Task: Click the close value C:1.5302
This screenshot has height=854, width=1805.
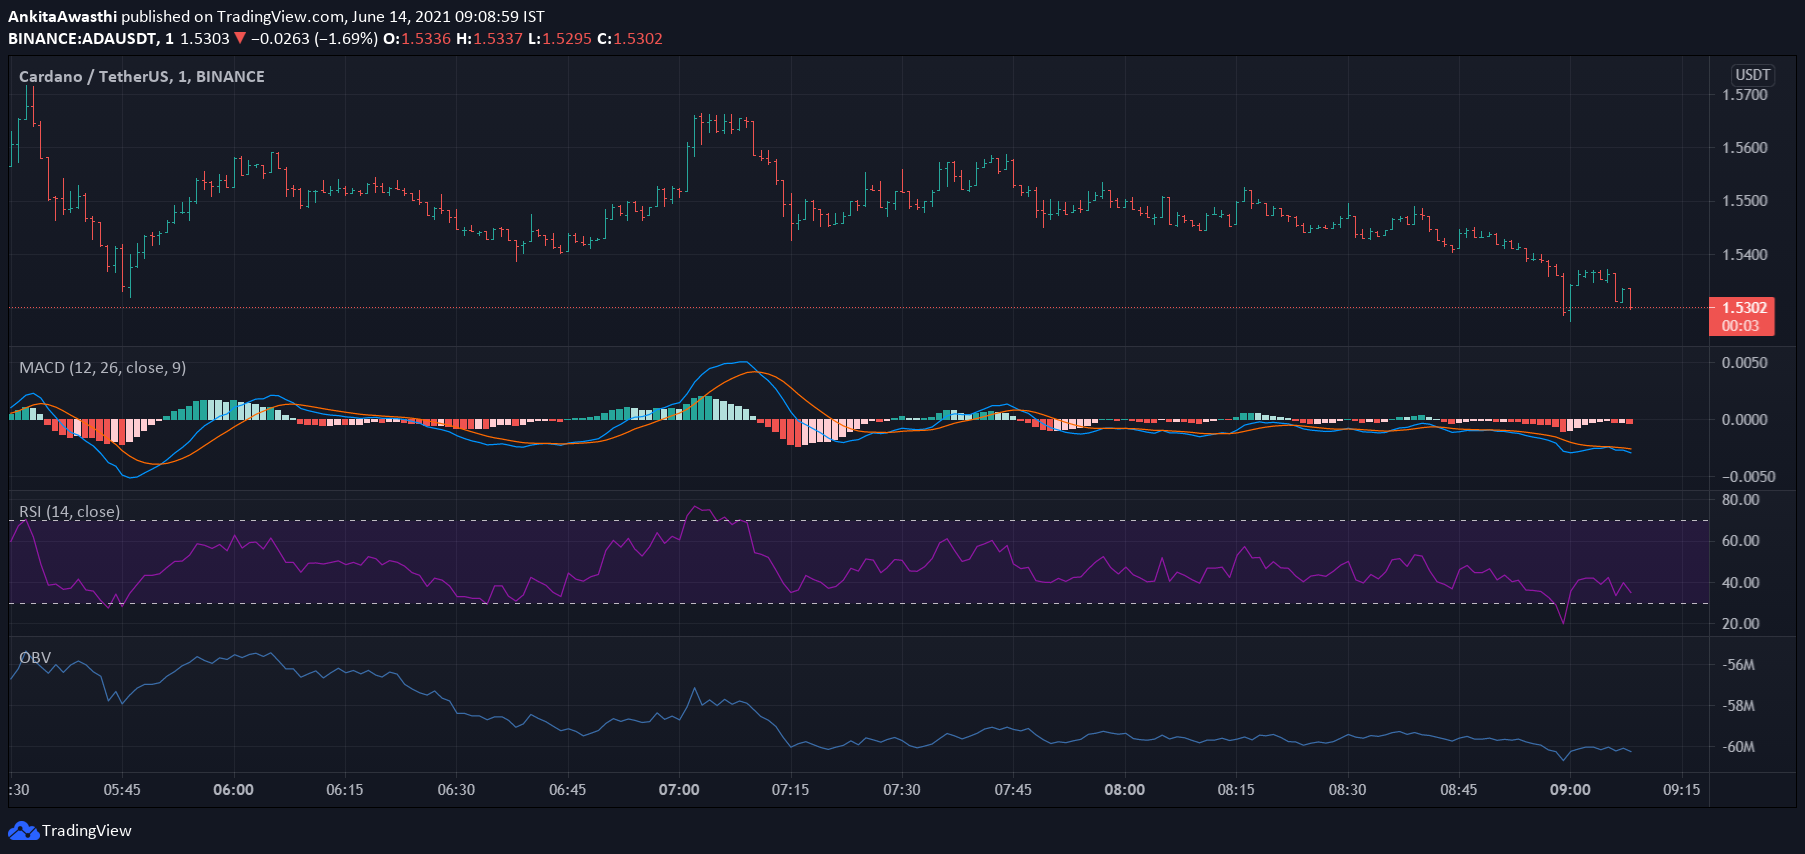Action: click(x=630, y=39)
